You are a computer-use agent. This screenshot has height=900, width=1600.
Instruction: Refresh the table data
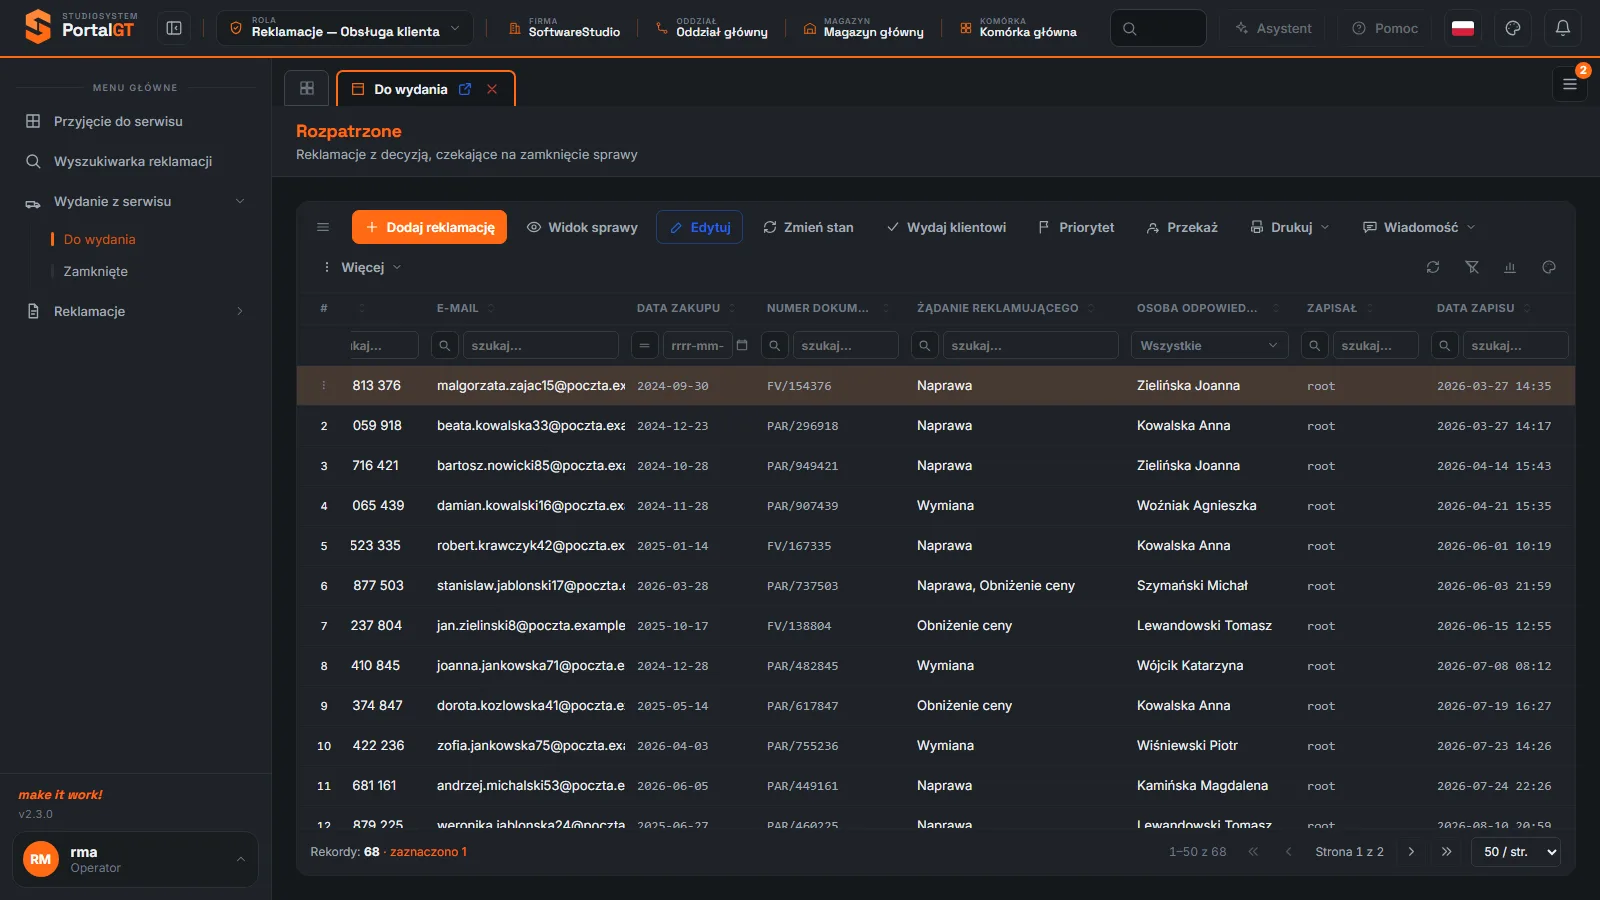pyautogui.click(x=1433, y=267)
